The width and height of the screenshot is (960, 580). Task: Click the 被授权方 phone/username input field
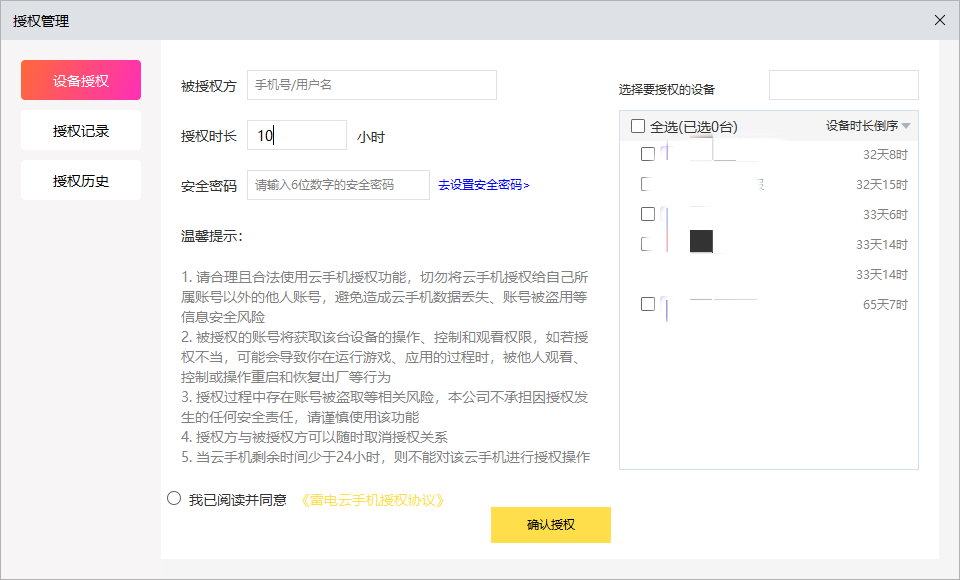[x=371, y=85]
